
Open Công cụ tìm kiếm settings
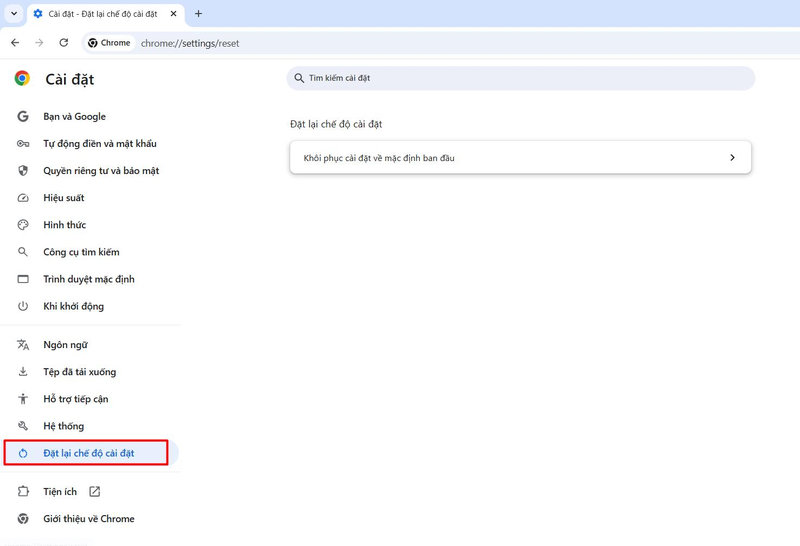81,252
